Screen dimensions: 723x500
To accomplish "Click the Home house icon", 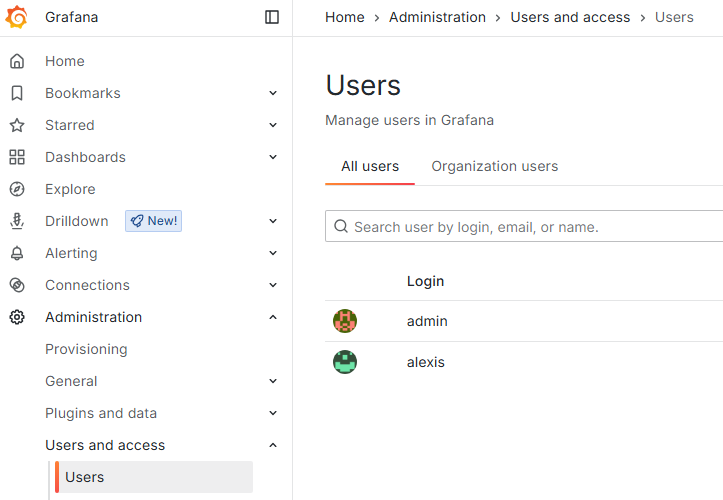I will pos(17,61).
